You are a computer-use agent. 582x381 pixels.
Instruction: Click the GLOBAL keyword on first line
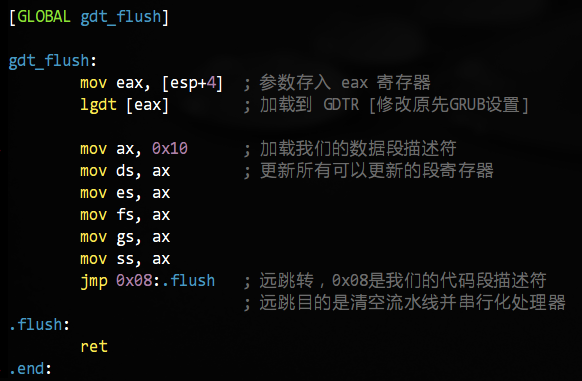coord(44,17)
